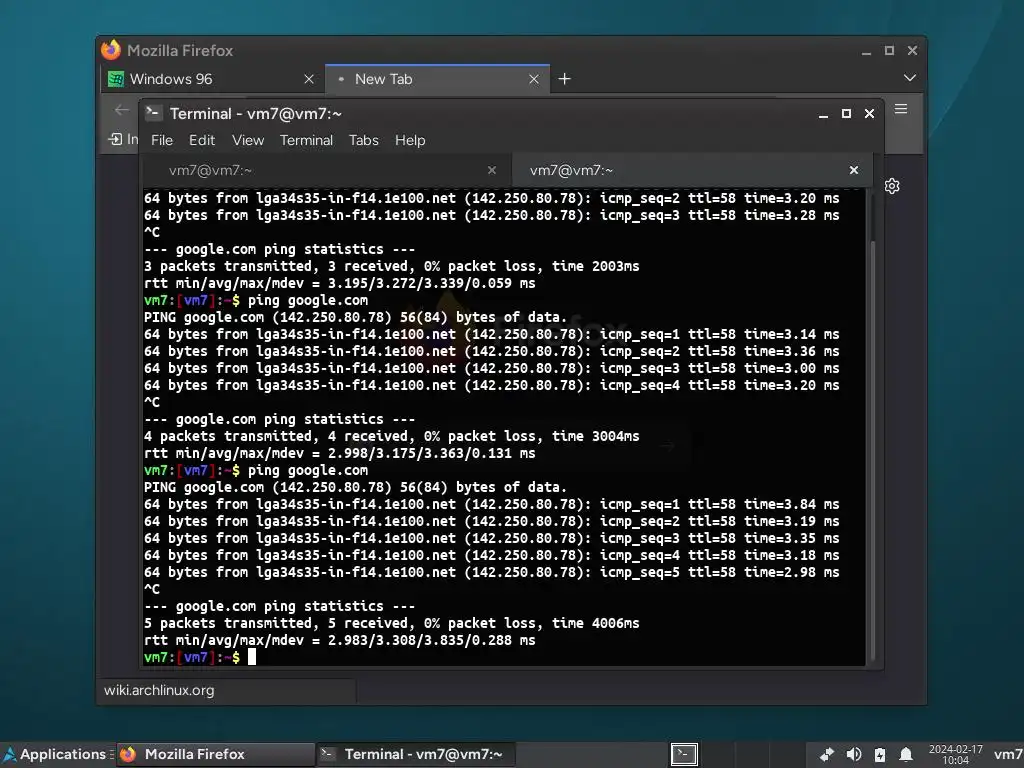Maximize the Terminal window
The height and width of the screenshot is (768, 1024).
pos(846,114)
